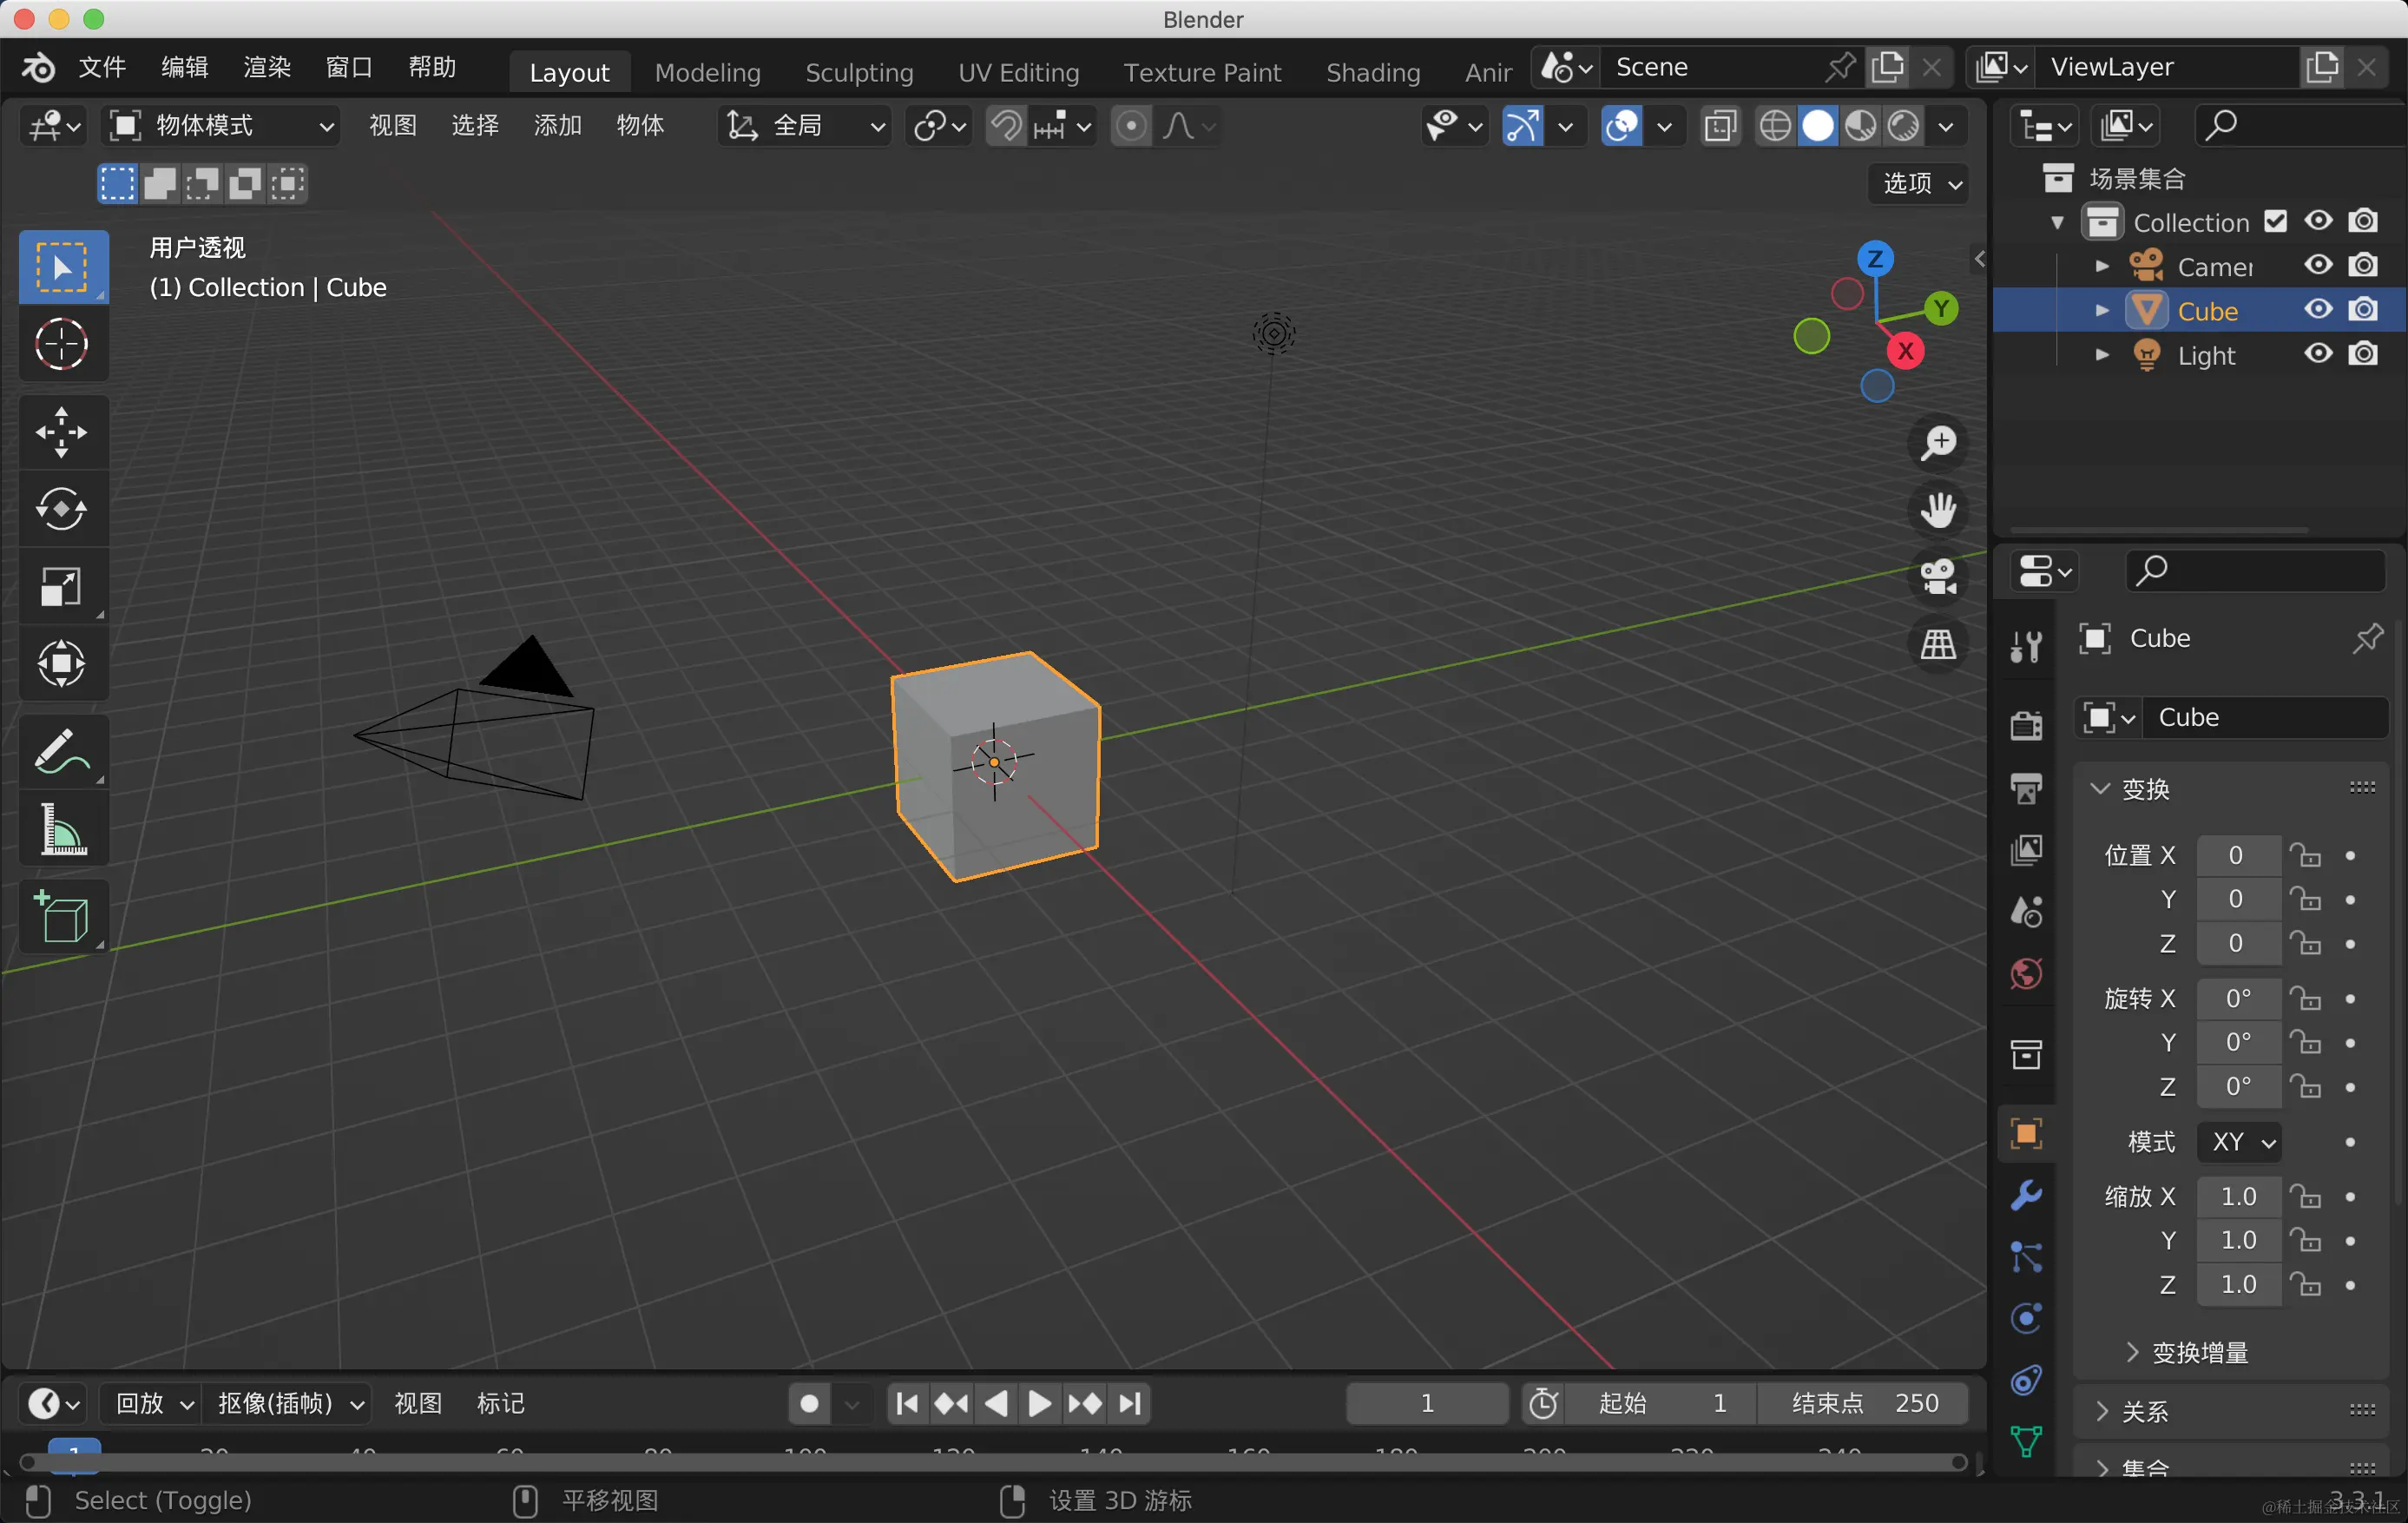Activate the Annotate pencil tool

pos(62,751)
